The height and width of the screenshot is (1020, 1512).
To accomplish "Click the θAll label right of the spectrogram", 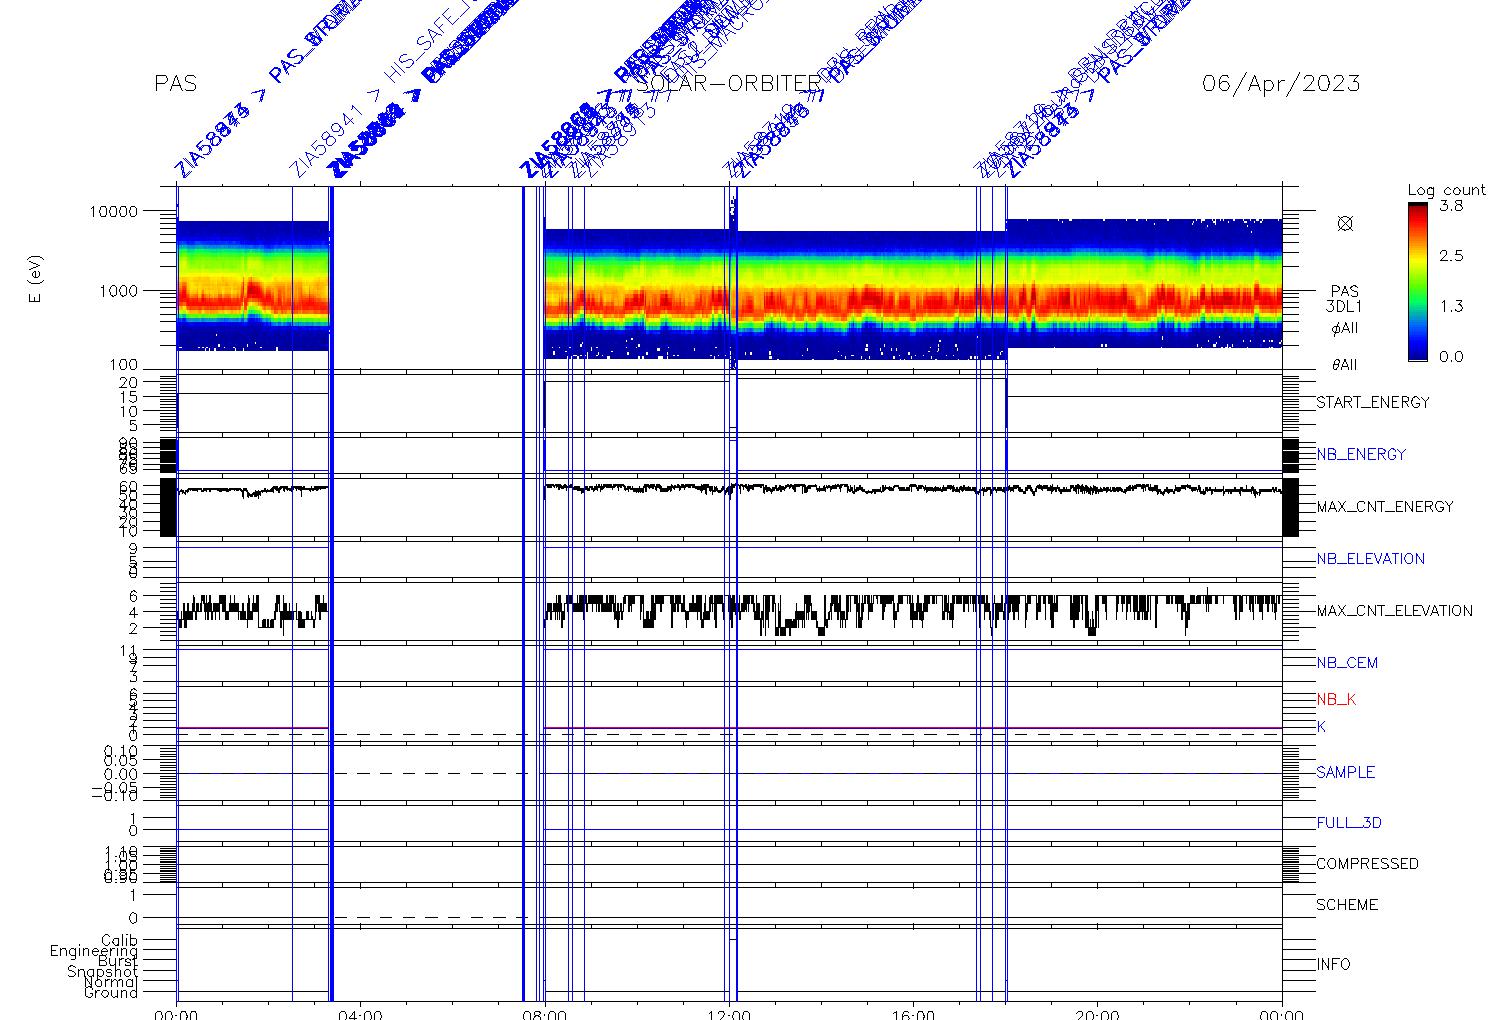I will coord(1344,365).
